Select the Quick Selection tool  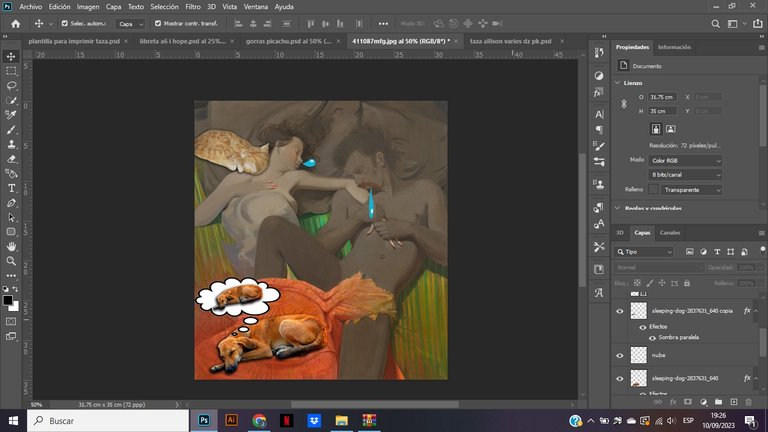[x=11, y=100]
